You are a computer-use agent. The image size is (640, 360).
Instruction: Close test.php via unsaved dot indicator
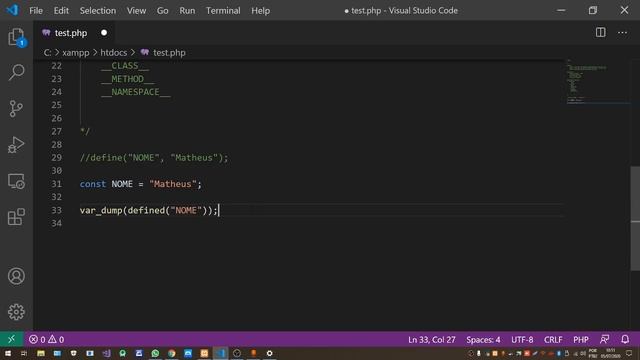point(104,33)
